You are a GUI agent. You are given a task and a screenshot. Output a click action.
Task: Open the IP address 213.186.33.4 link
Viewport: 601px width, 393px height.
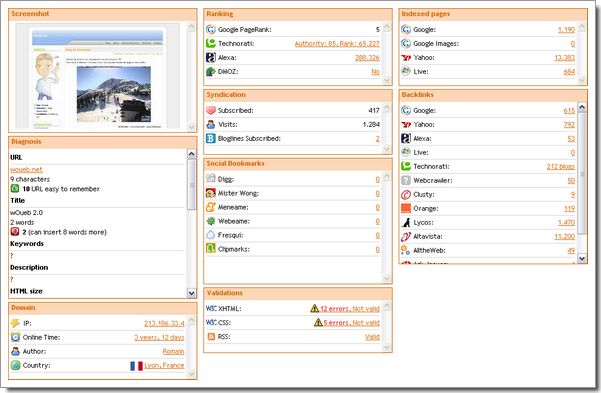coord(164,324)
